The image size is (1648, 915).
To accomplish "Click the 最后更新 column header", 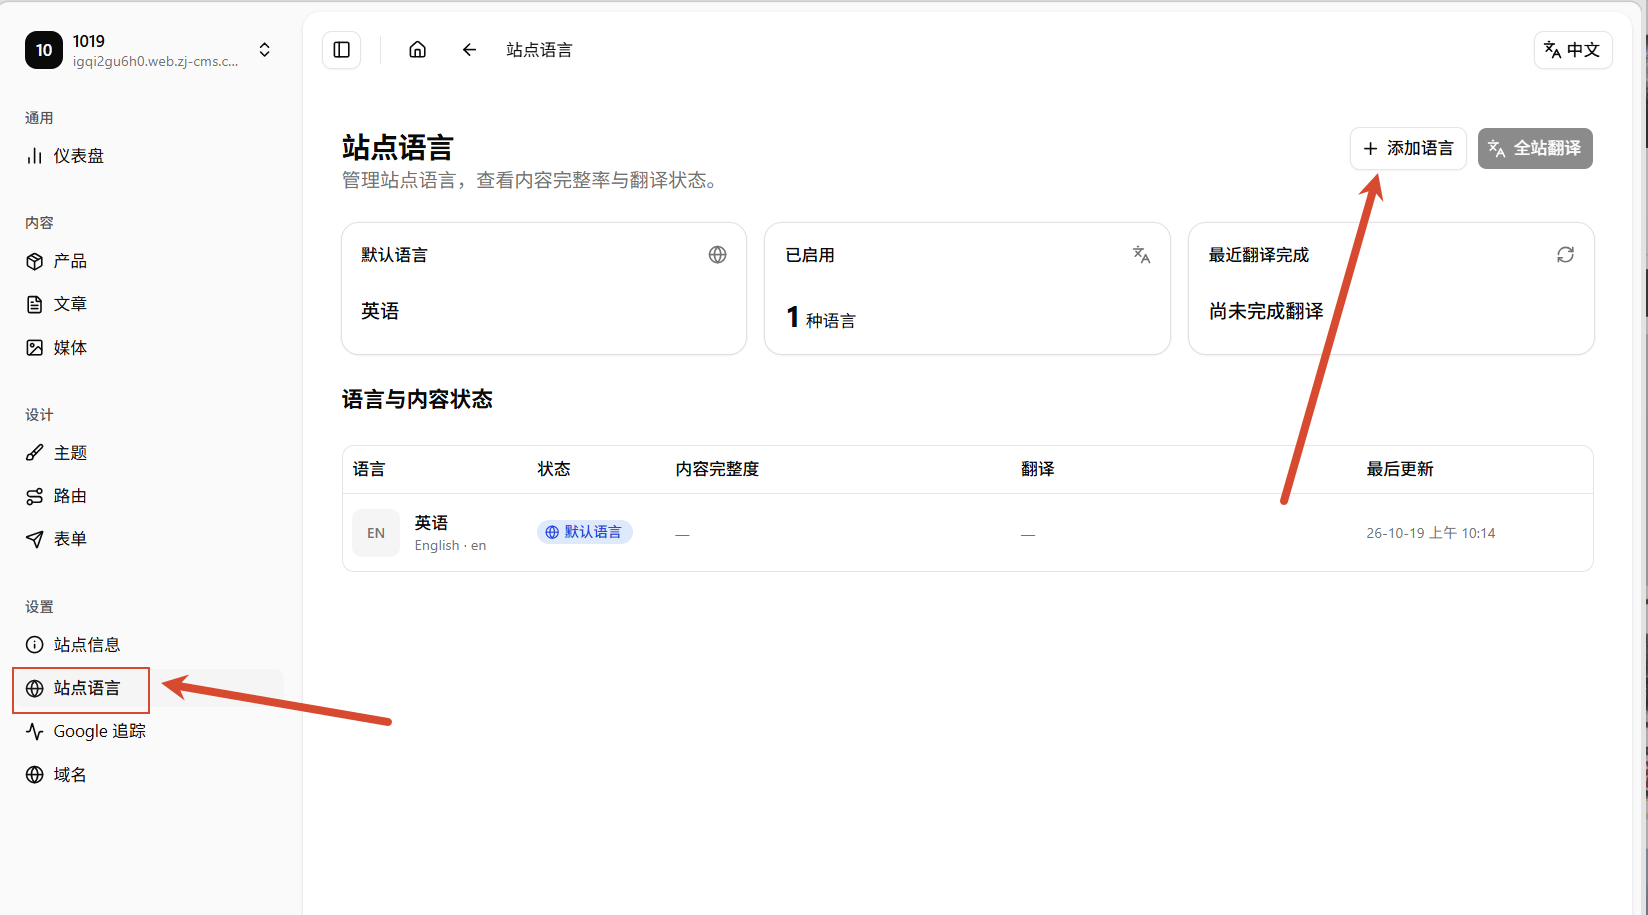I will [1400, 469].
